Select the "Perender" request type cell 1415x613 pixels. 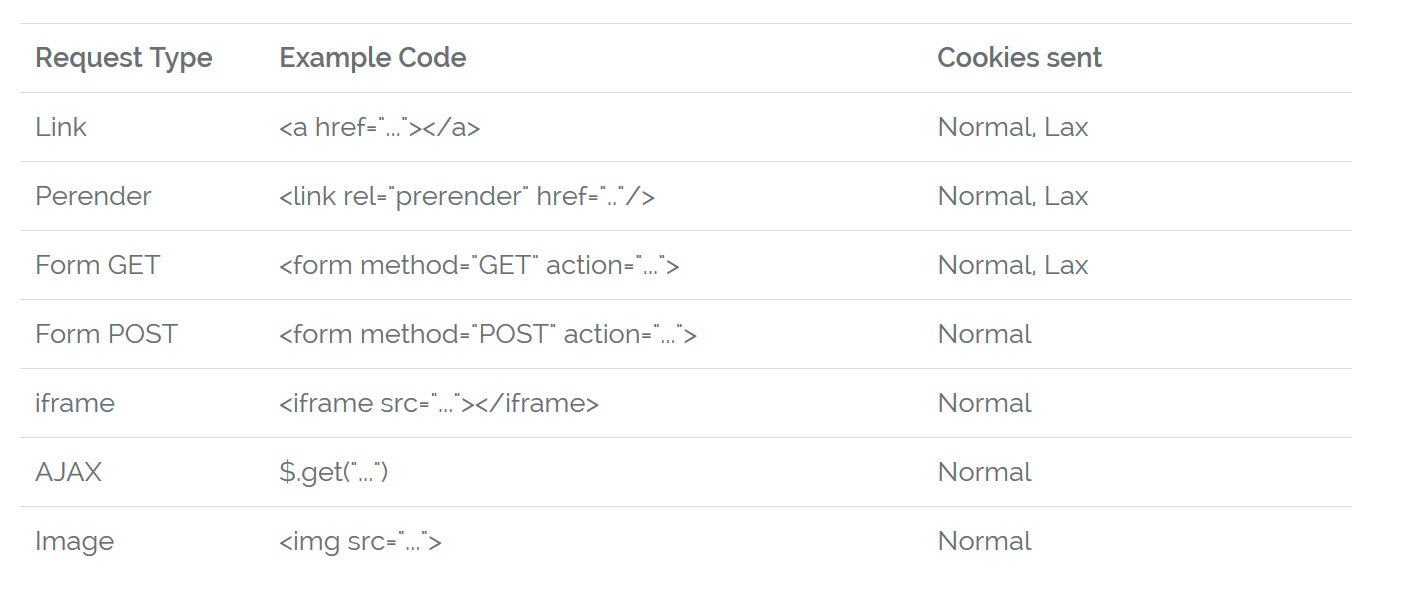[93, 196]
